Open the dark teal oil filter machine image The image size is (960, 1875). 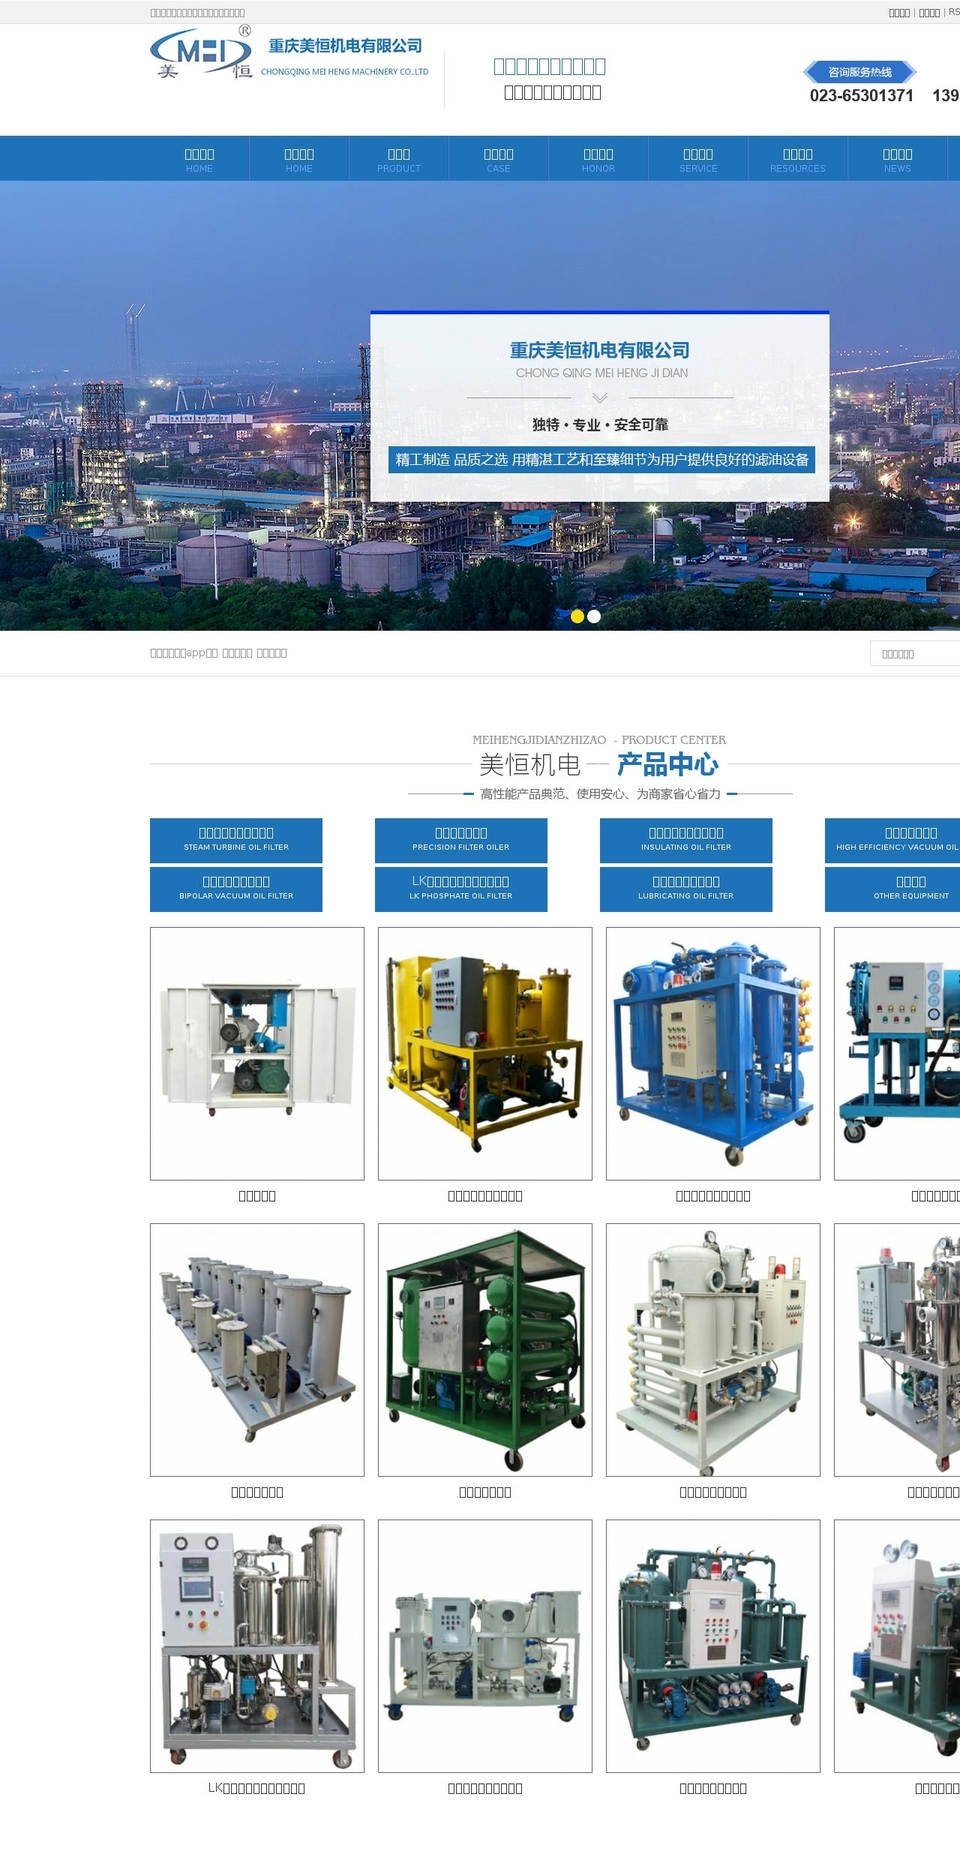point(713,1646)
